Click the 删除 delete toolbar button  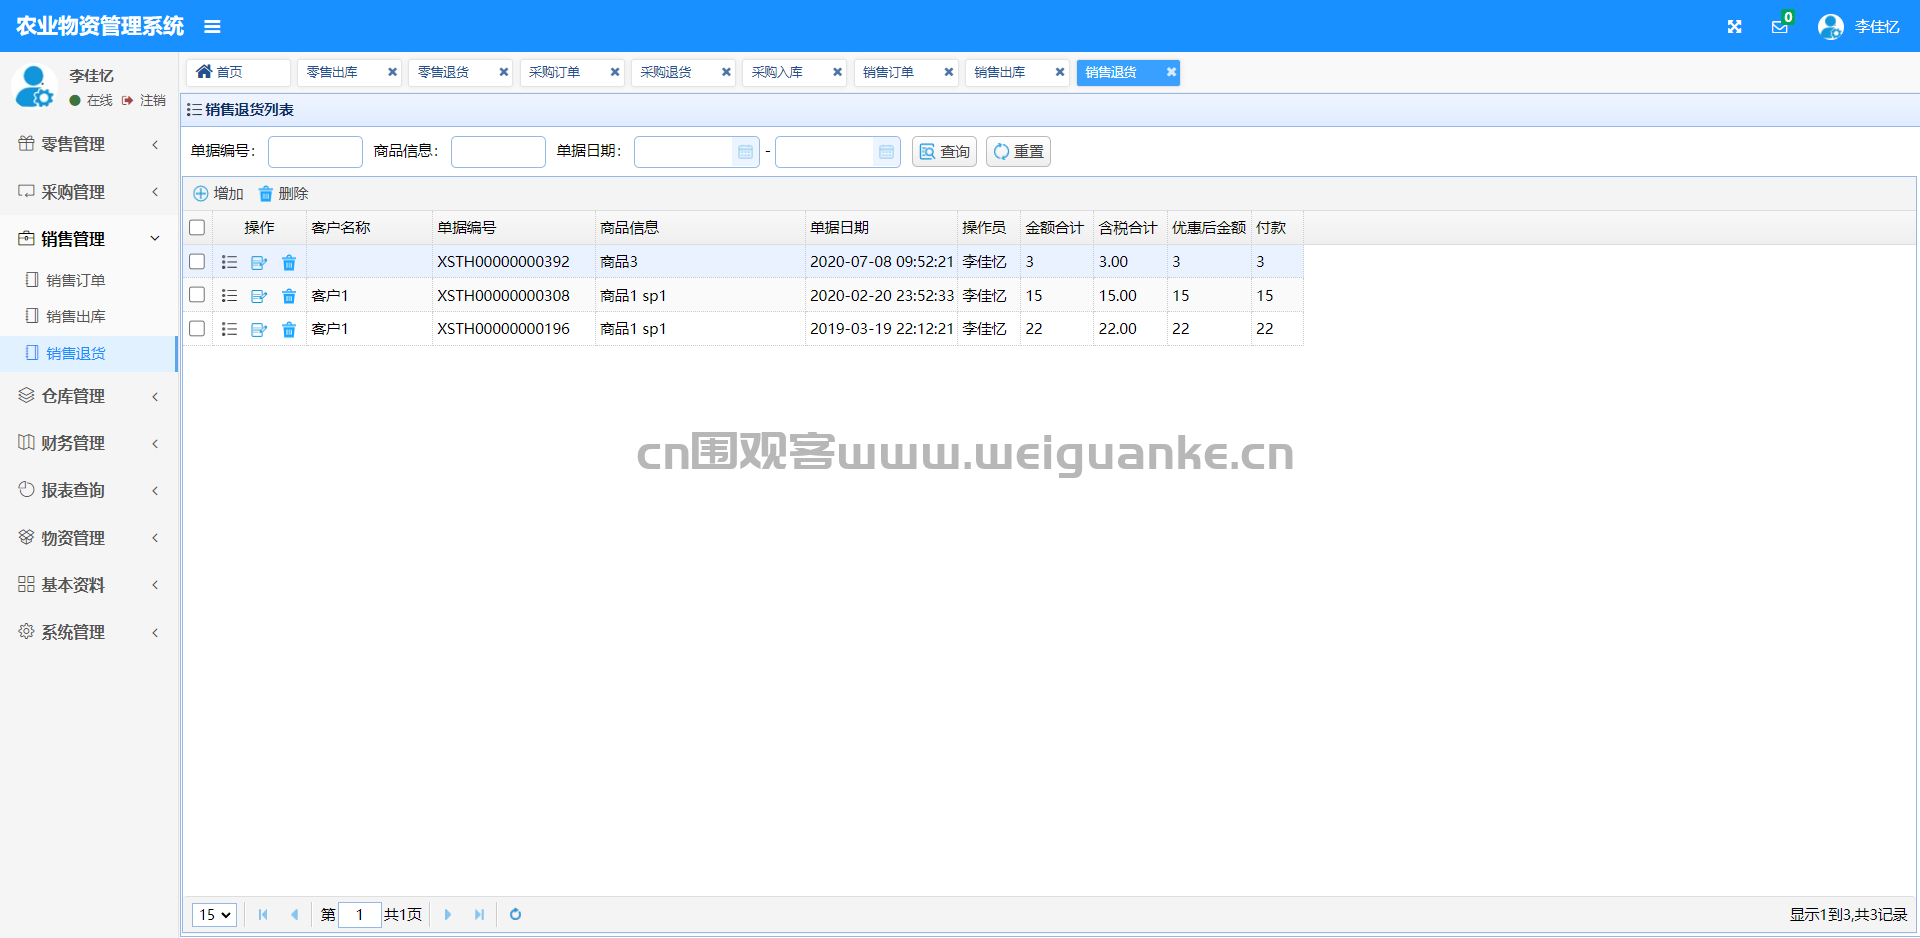pyautogui.click(x=283, y=194)
